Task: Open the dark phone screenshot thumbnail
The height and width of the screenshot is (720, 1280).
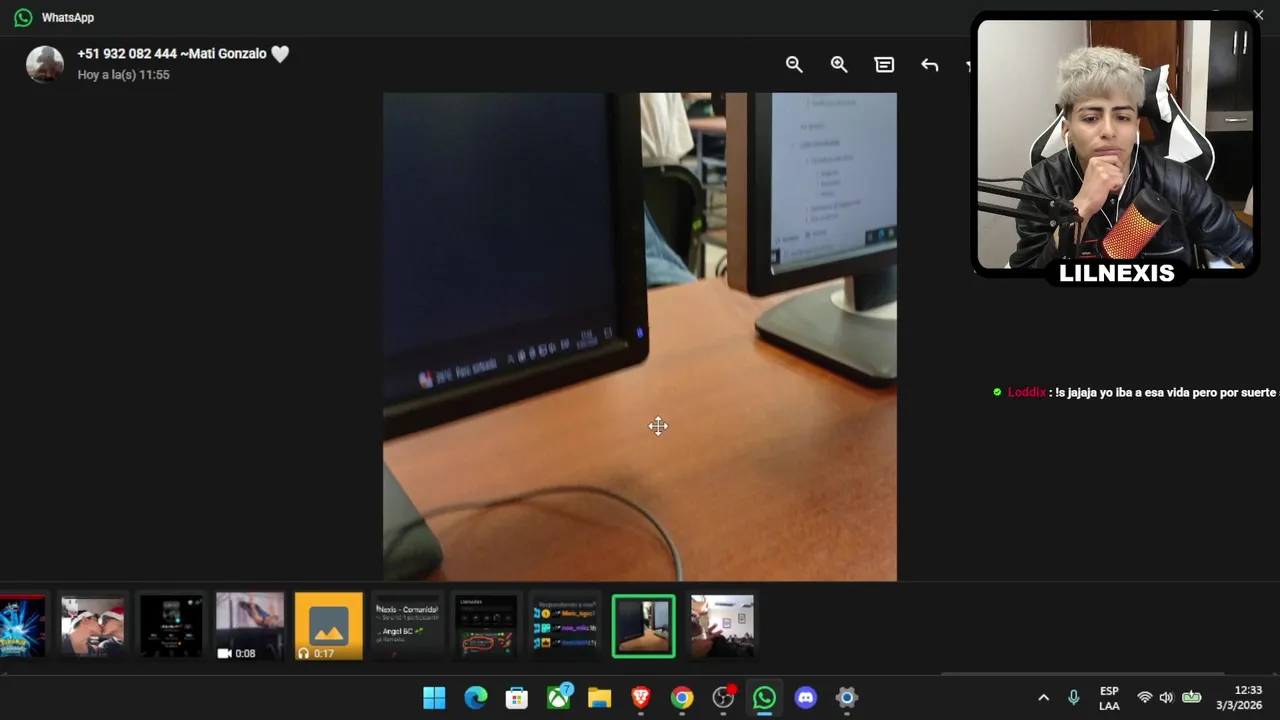Action: pos(171,626)
